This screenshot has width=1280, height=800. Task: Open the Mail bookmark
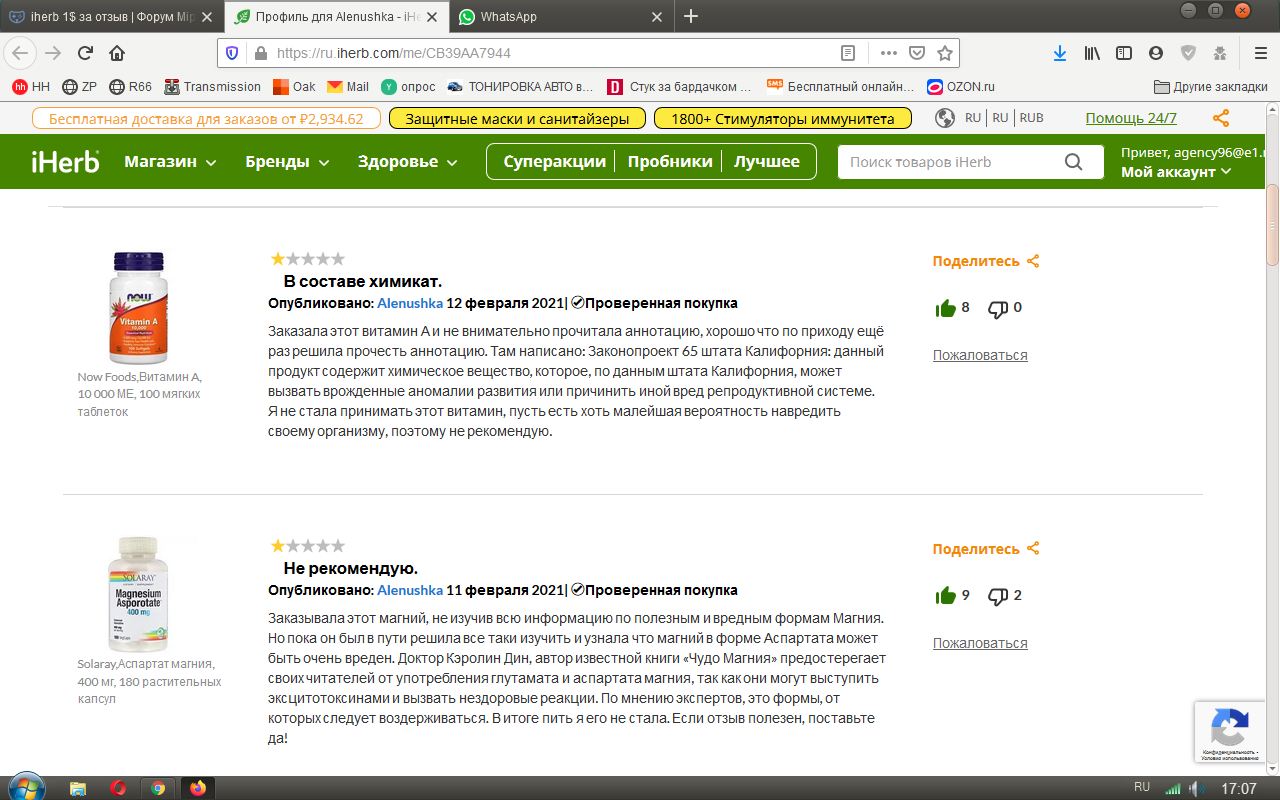348,87
